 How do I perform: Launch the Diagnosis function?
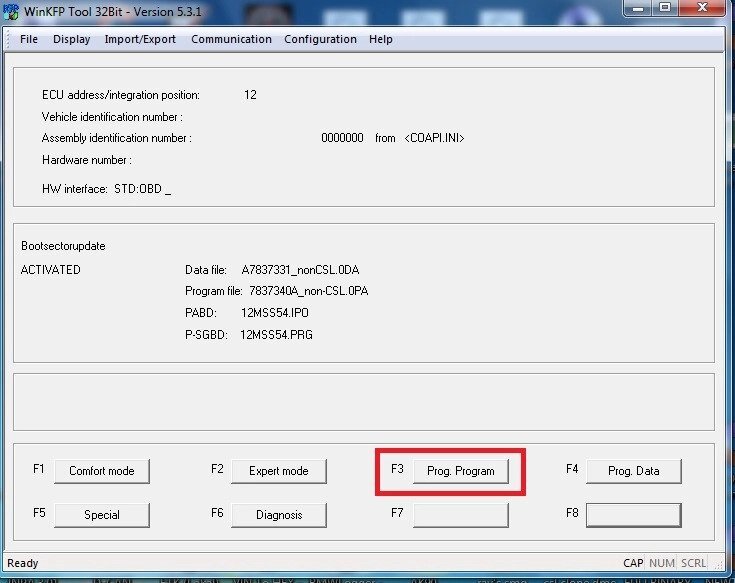coord(278,515)
